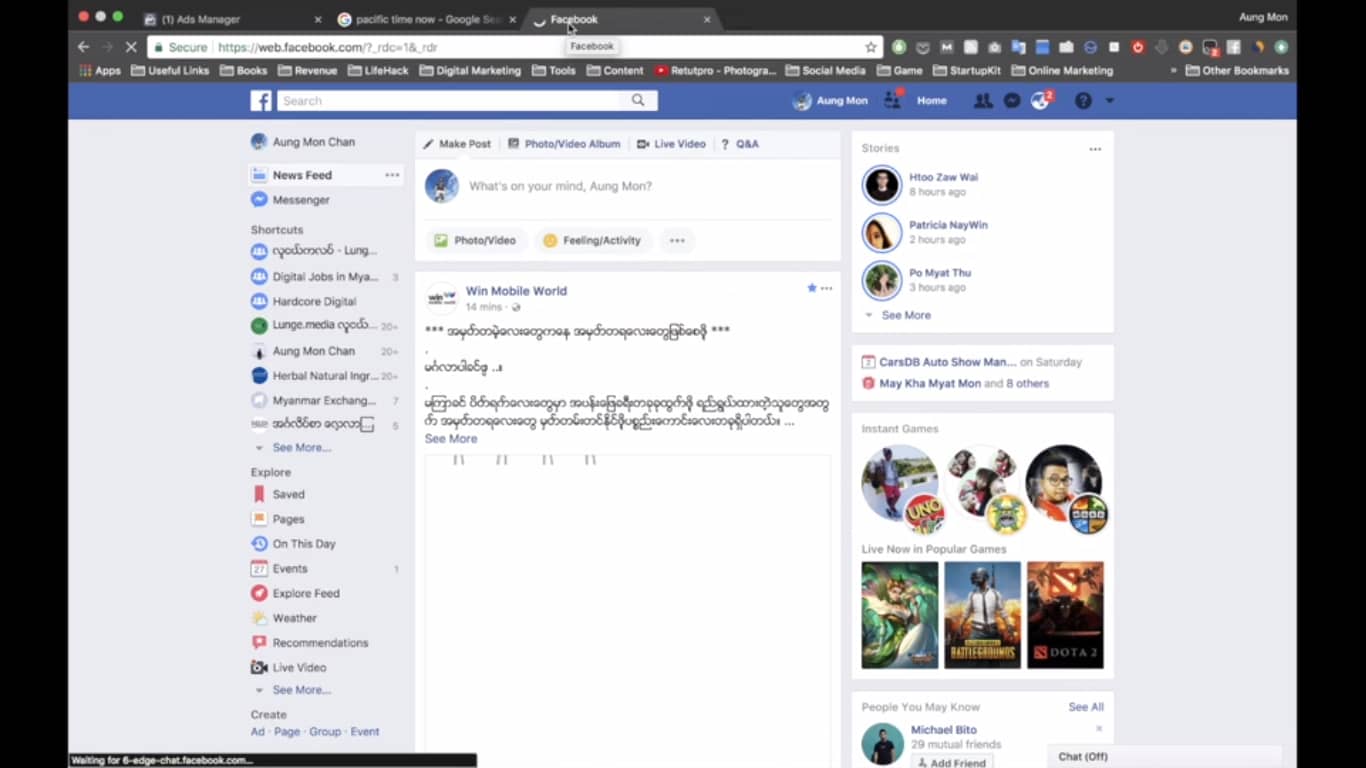Click See More on the post text
1366x768 pixels.
[451, 439]
